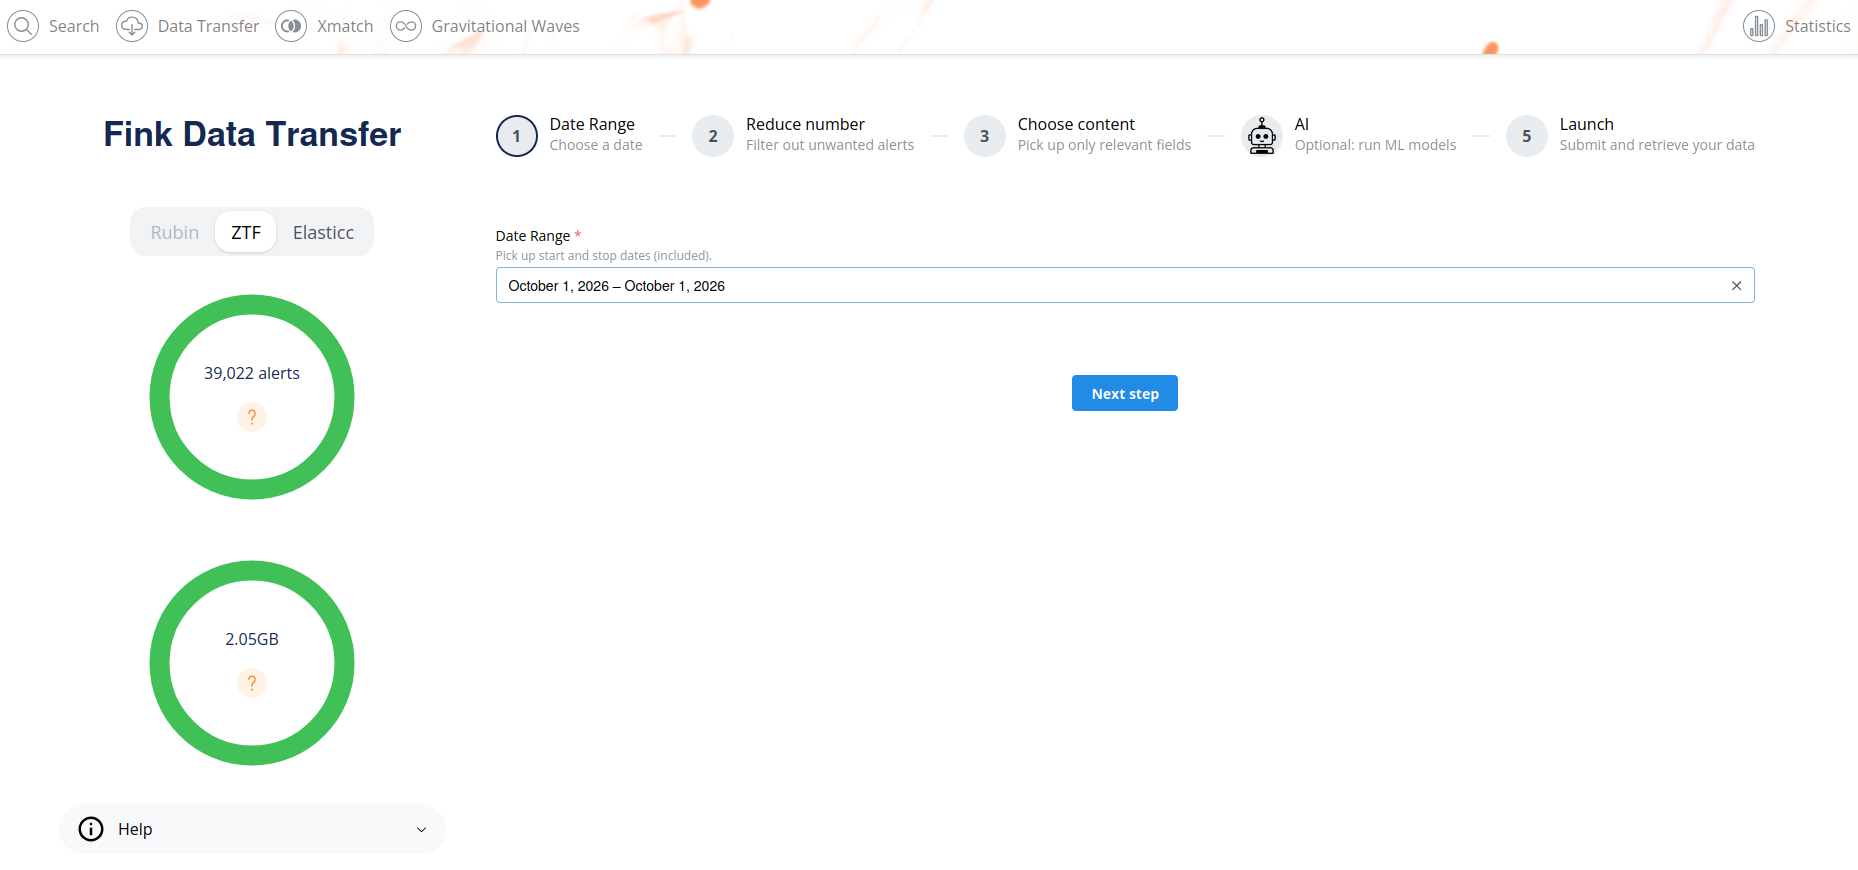Click the Search magnifier icon
Screen dimensions: 1858x870
23,26
